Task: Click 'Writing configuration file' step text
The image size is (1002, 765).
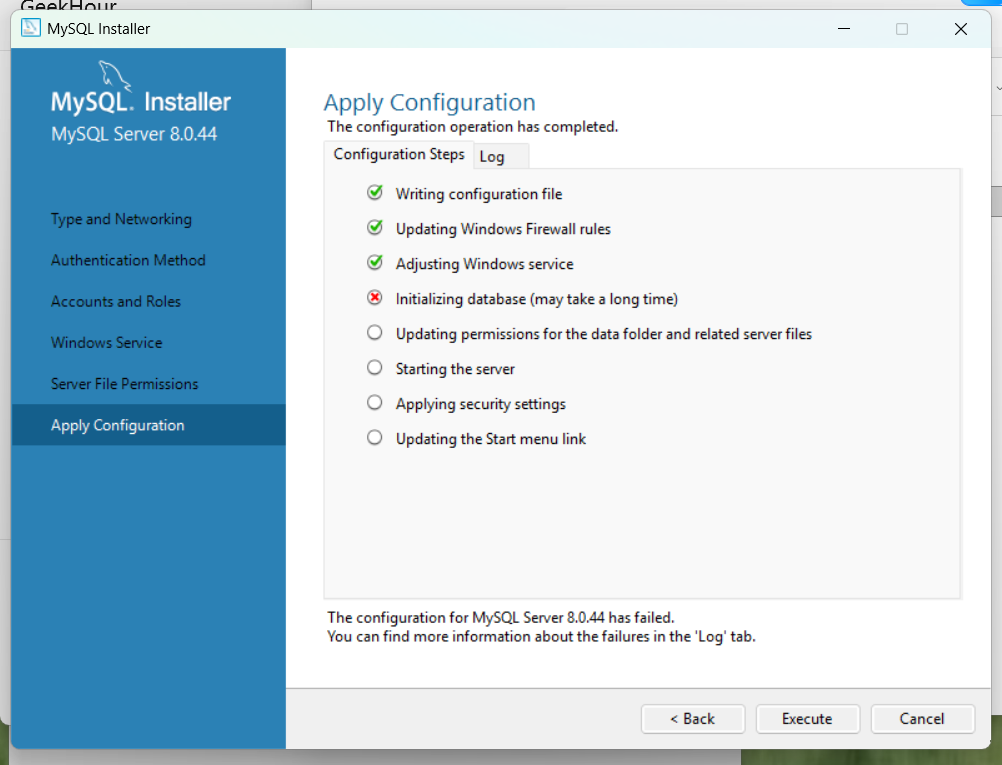Action: tap(479, 194)
